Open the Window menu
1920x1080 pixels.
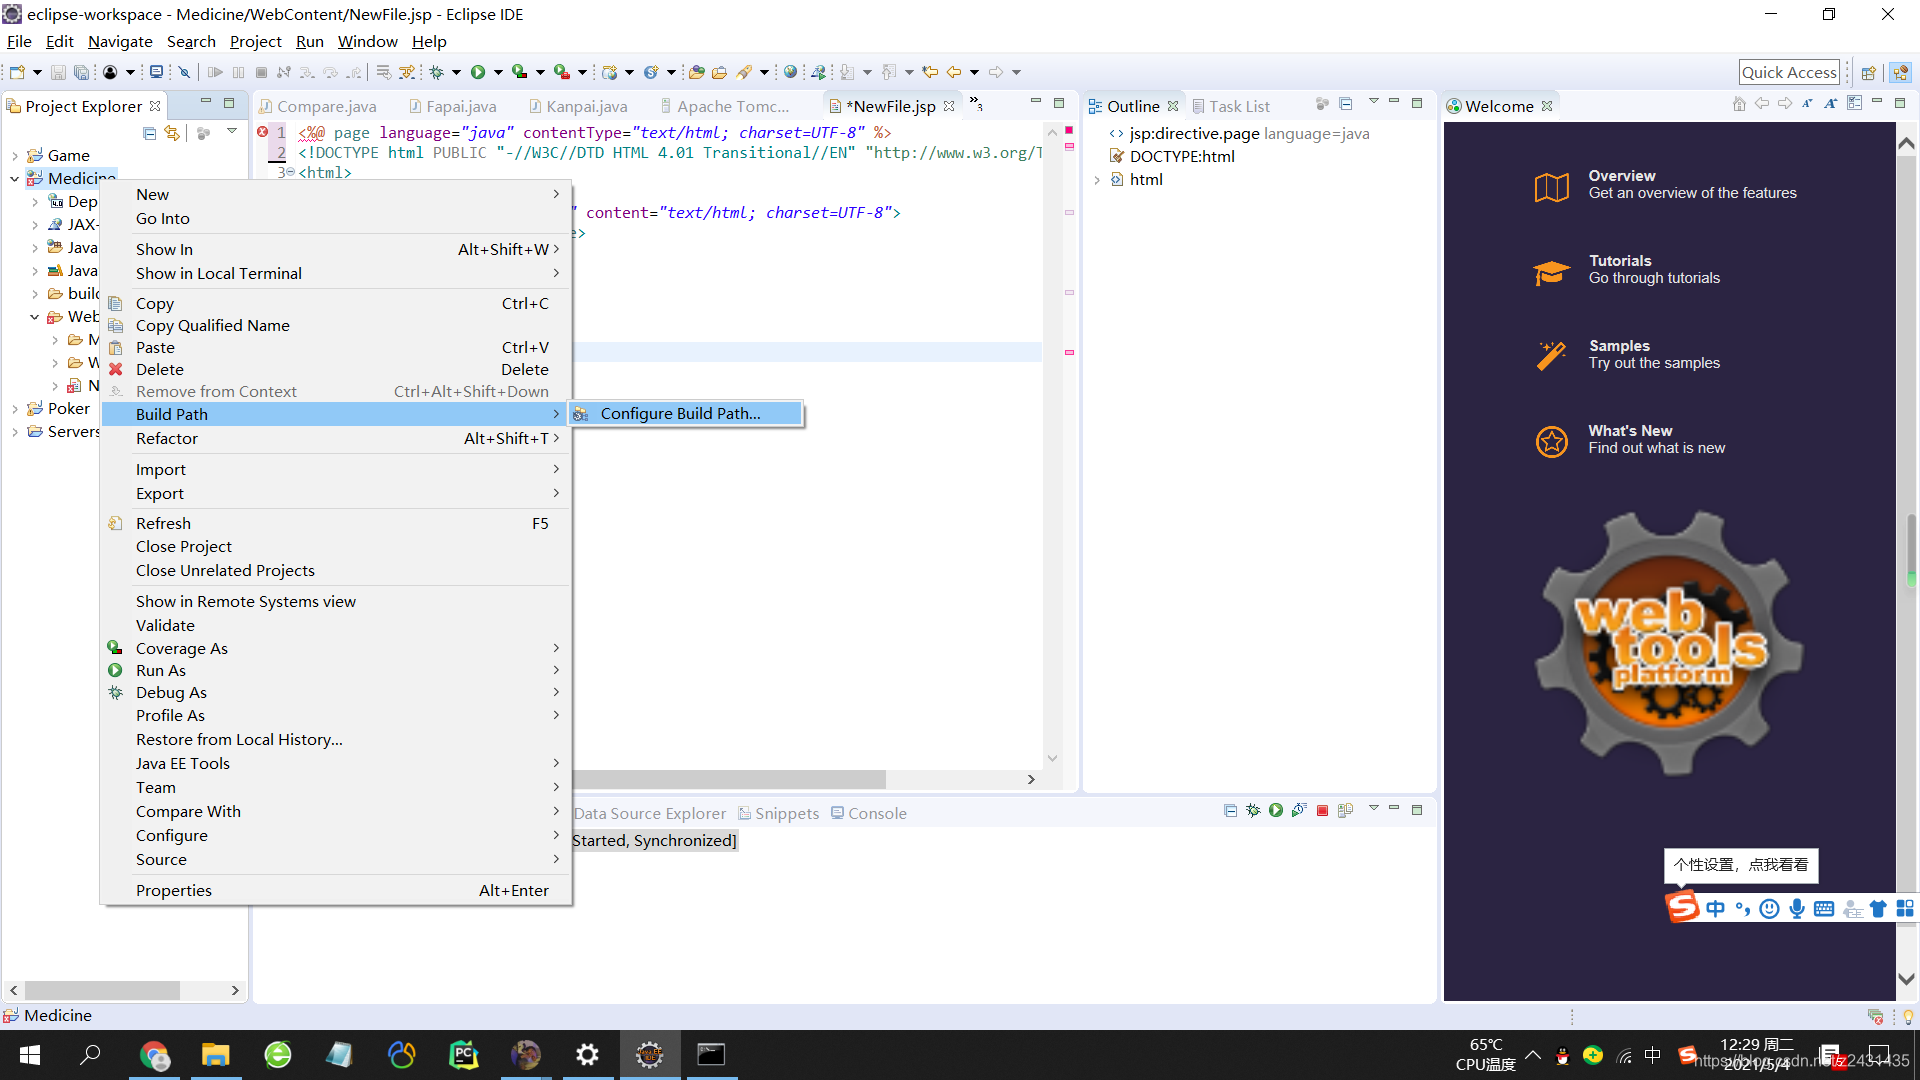coord(367,42)
